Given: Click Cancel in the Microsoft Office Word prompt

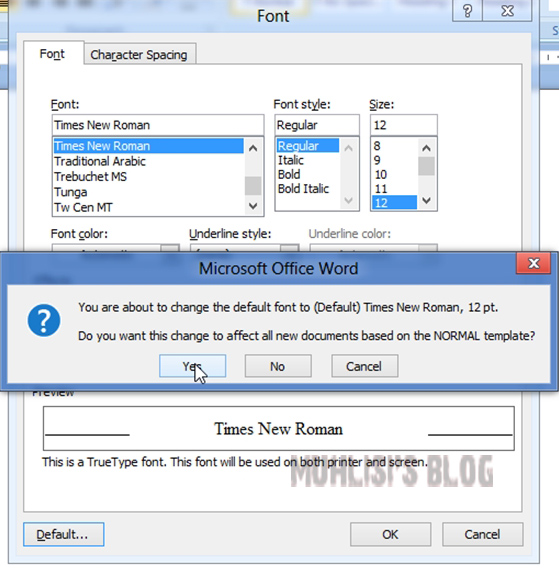Looking at the screenshot, I should (364, 366).
